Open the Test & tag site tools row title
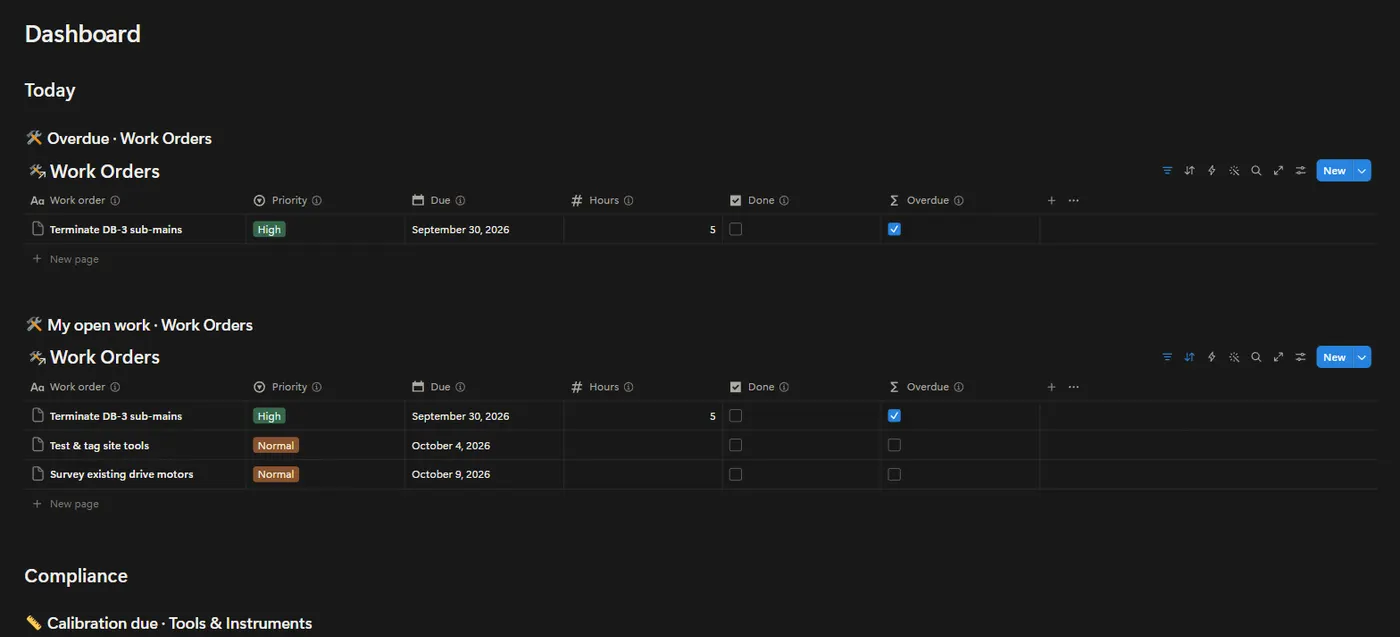 [99, 445]
